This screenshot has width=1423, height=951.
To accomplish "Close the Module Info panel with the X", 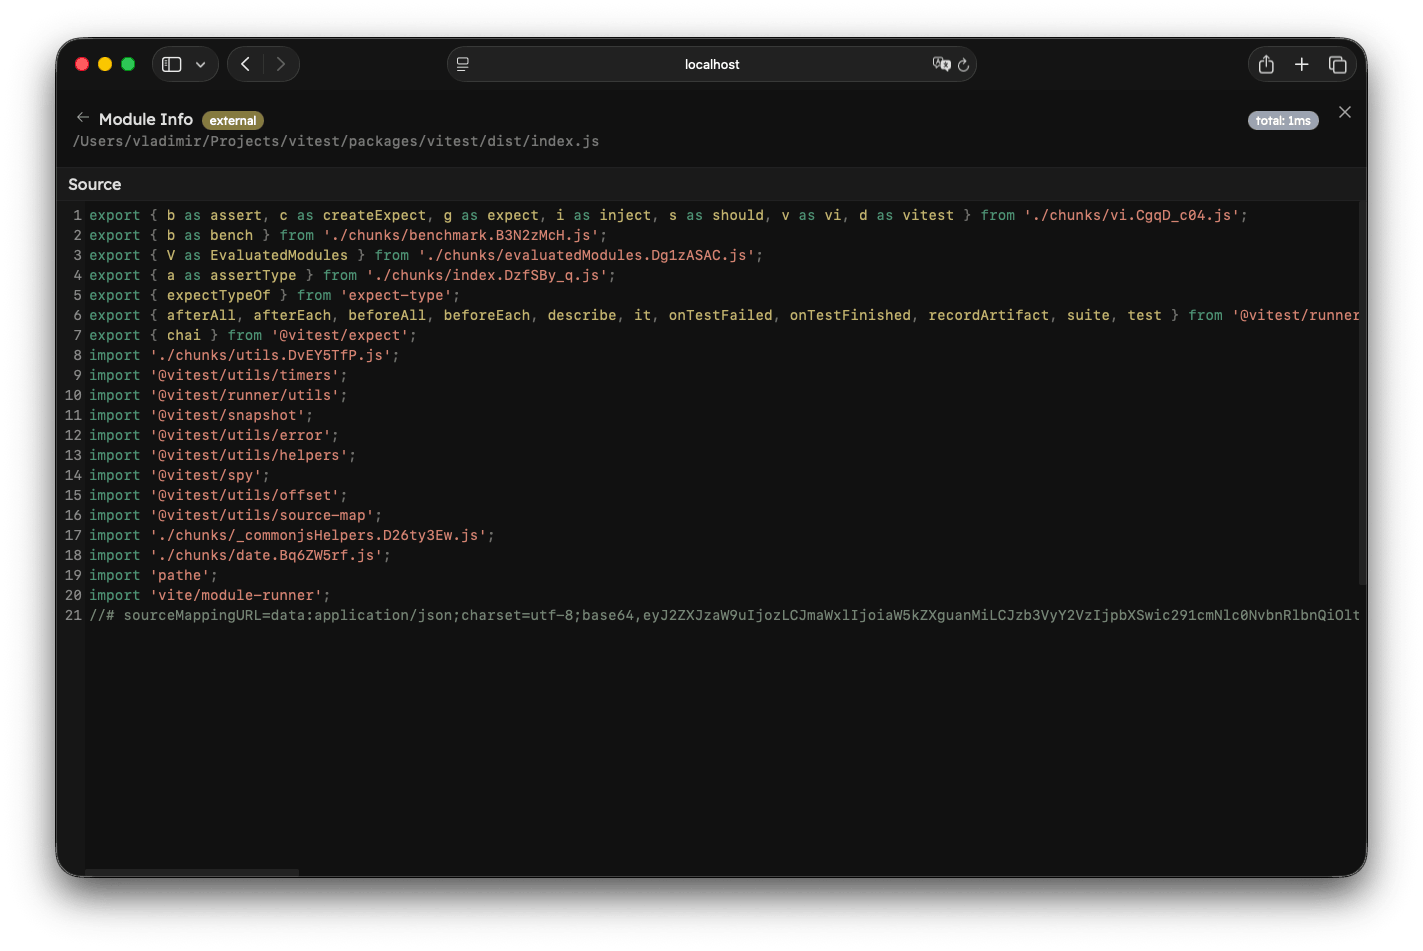I will coord(1345,112).
